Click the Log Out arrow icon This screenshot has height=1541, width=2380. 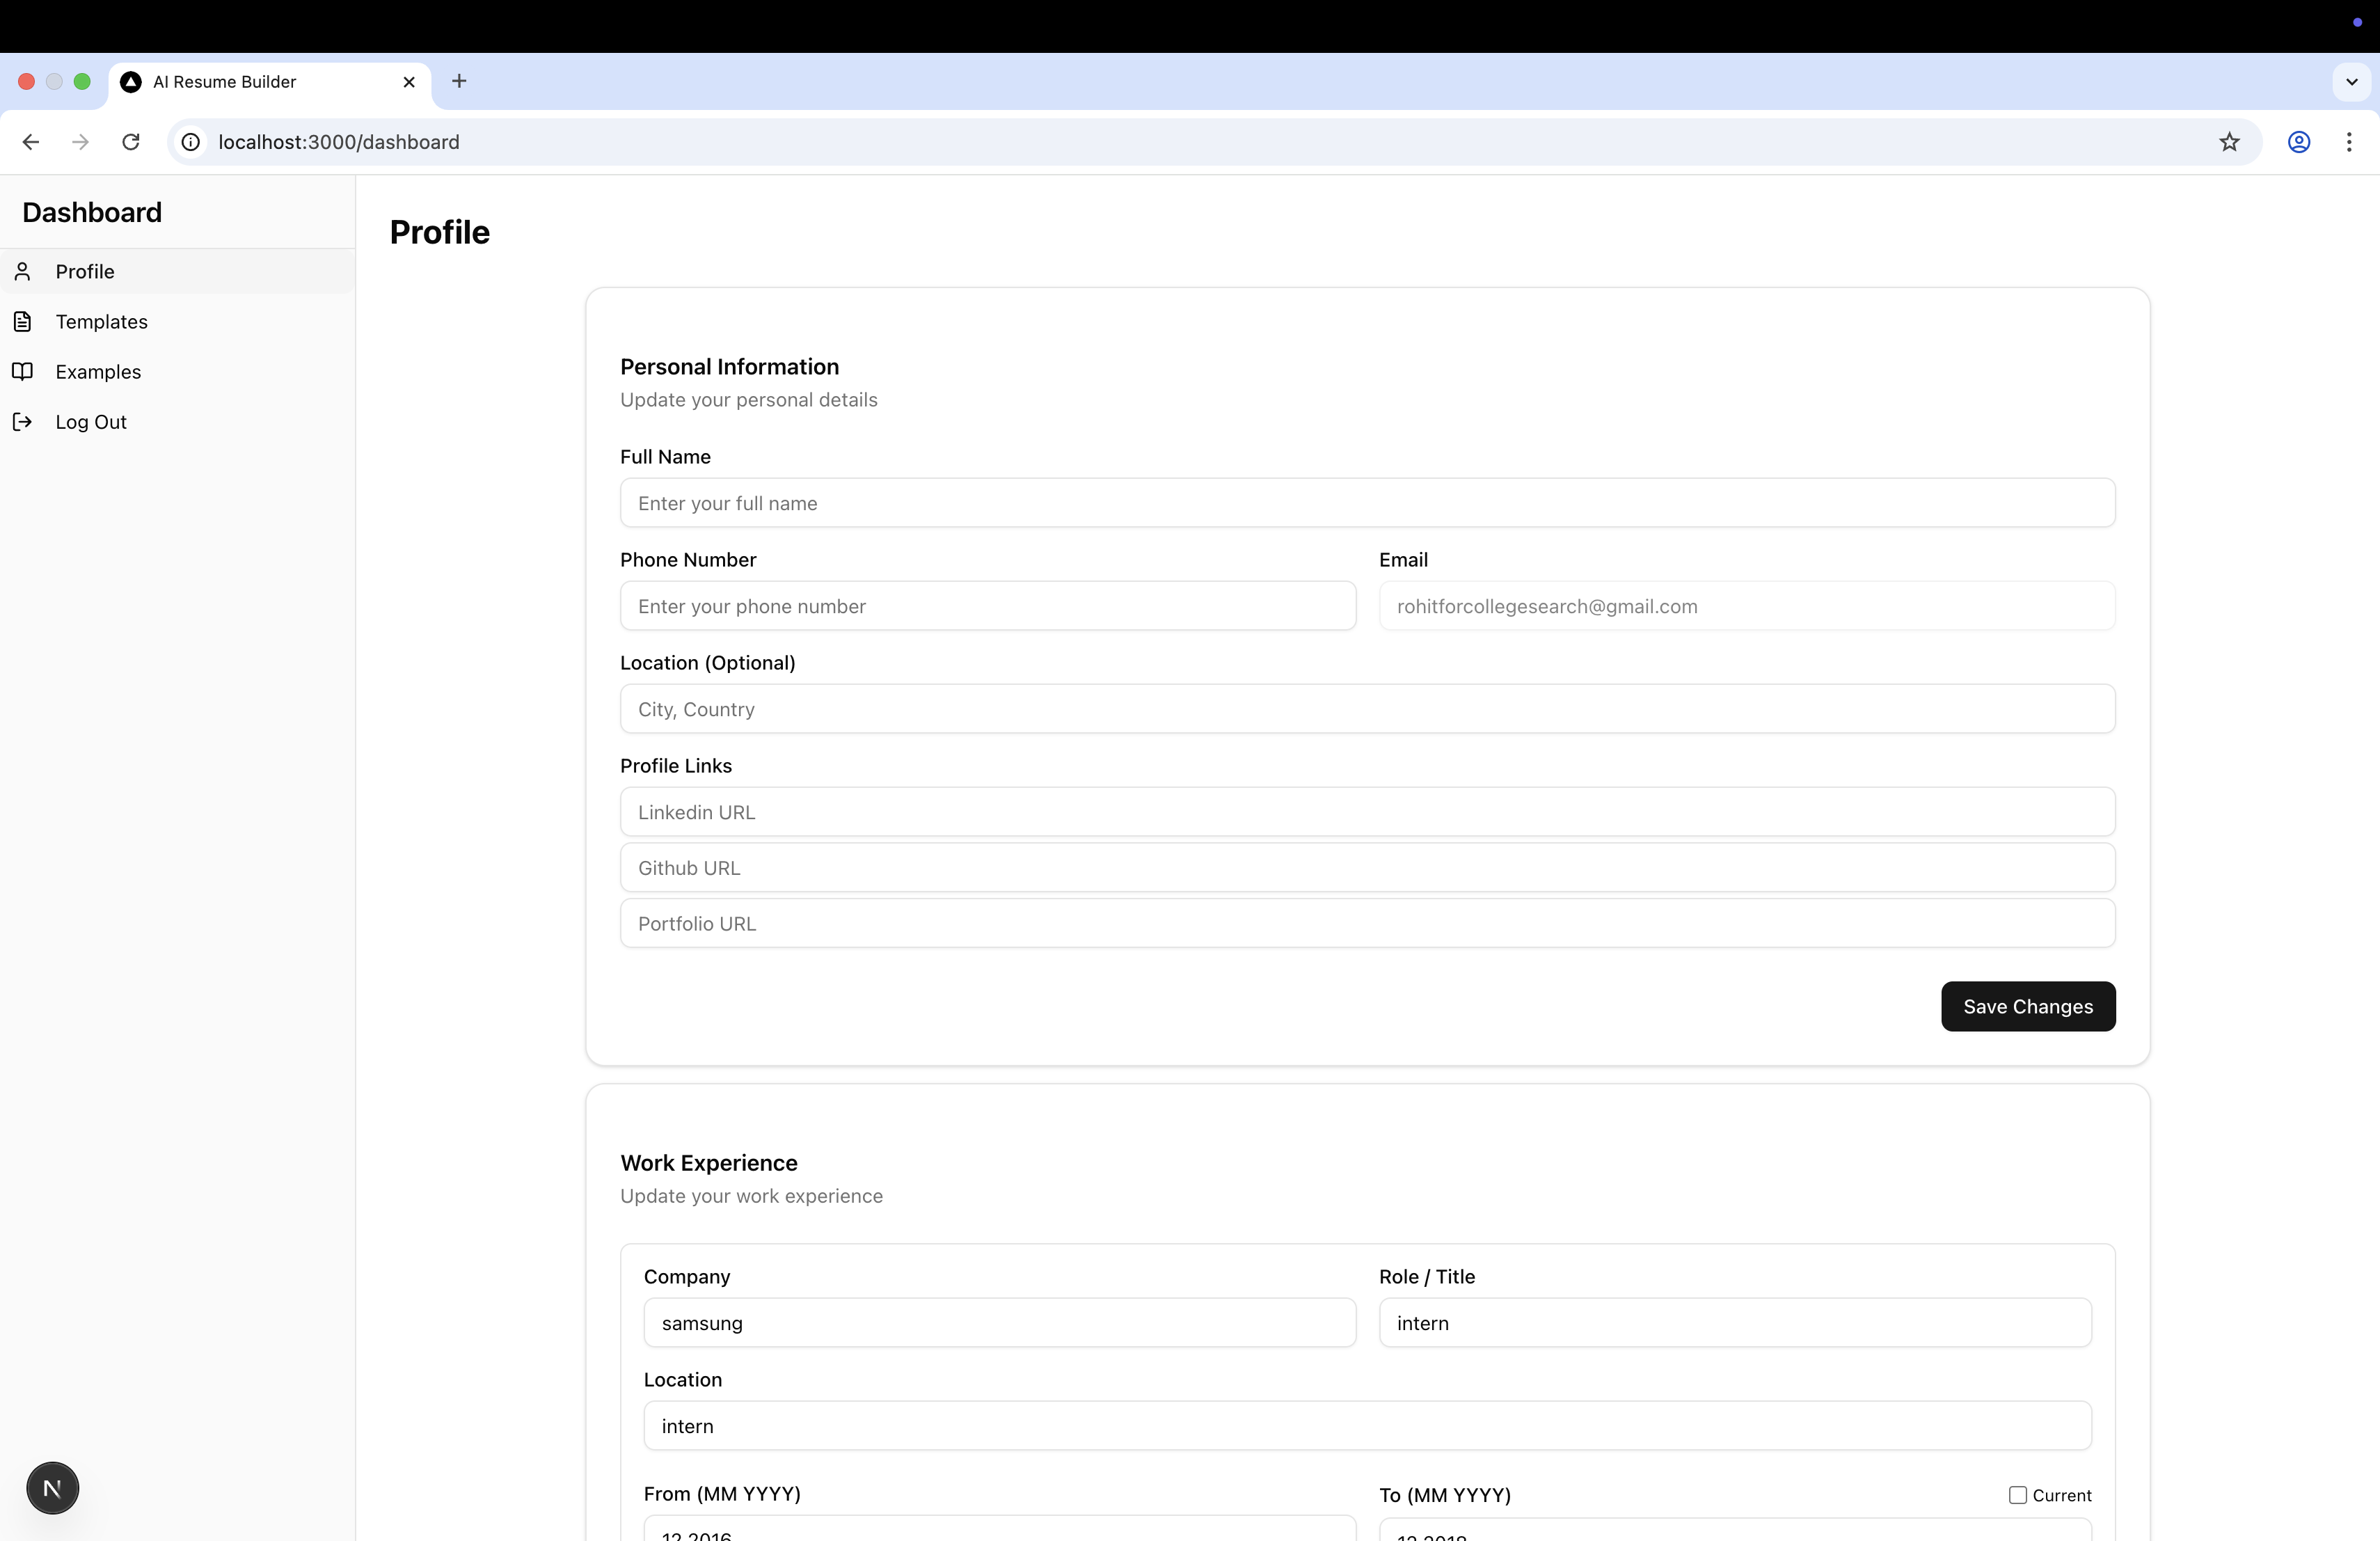point(23,422)
